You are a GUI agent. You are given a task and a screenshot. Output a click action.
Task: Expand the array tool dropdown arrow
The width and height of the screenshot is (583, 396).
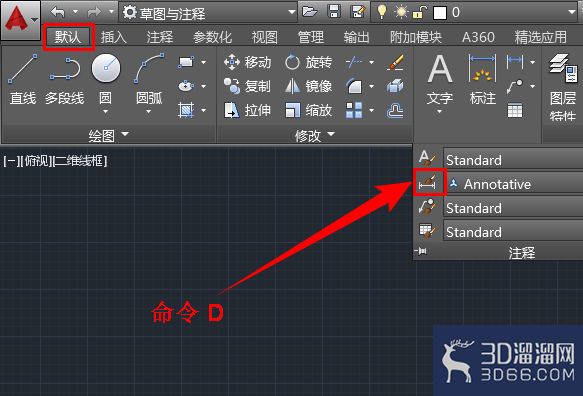click(x=371, y=110)
